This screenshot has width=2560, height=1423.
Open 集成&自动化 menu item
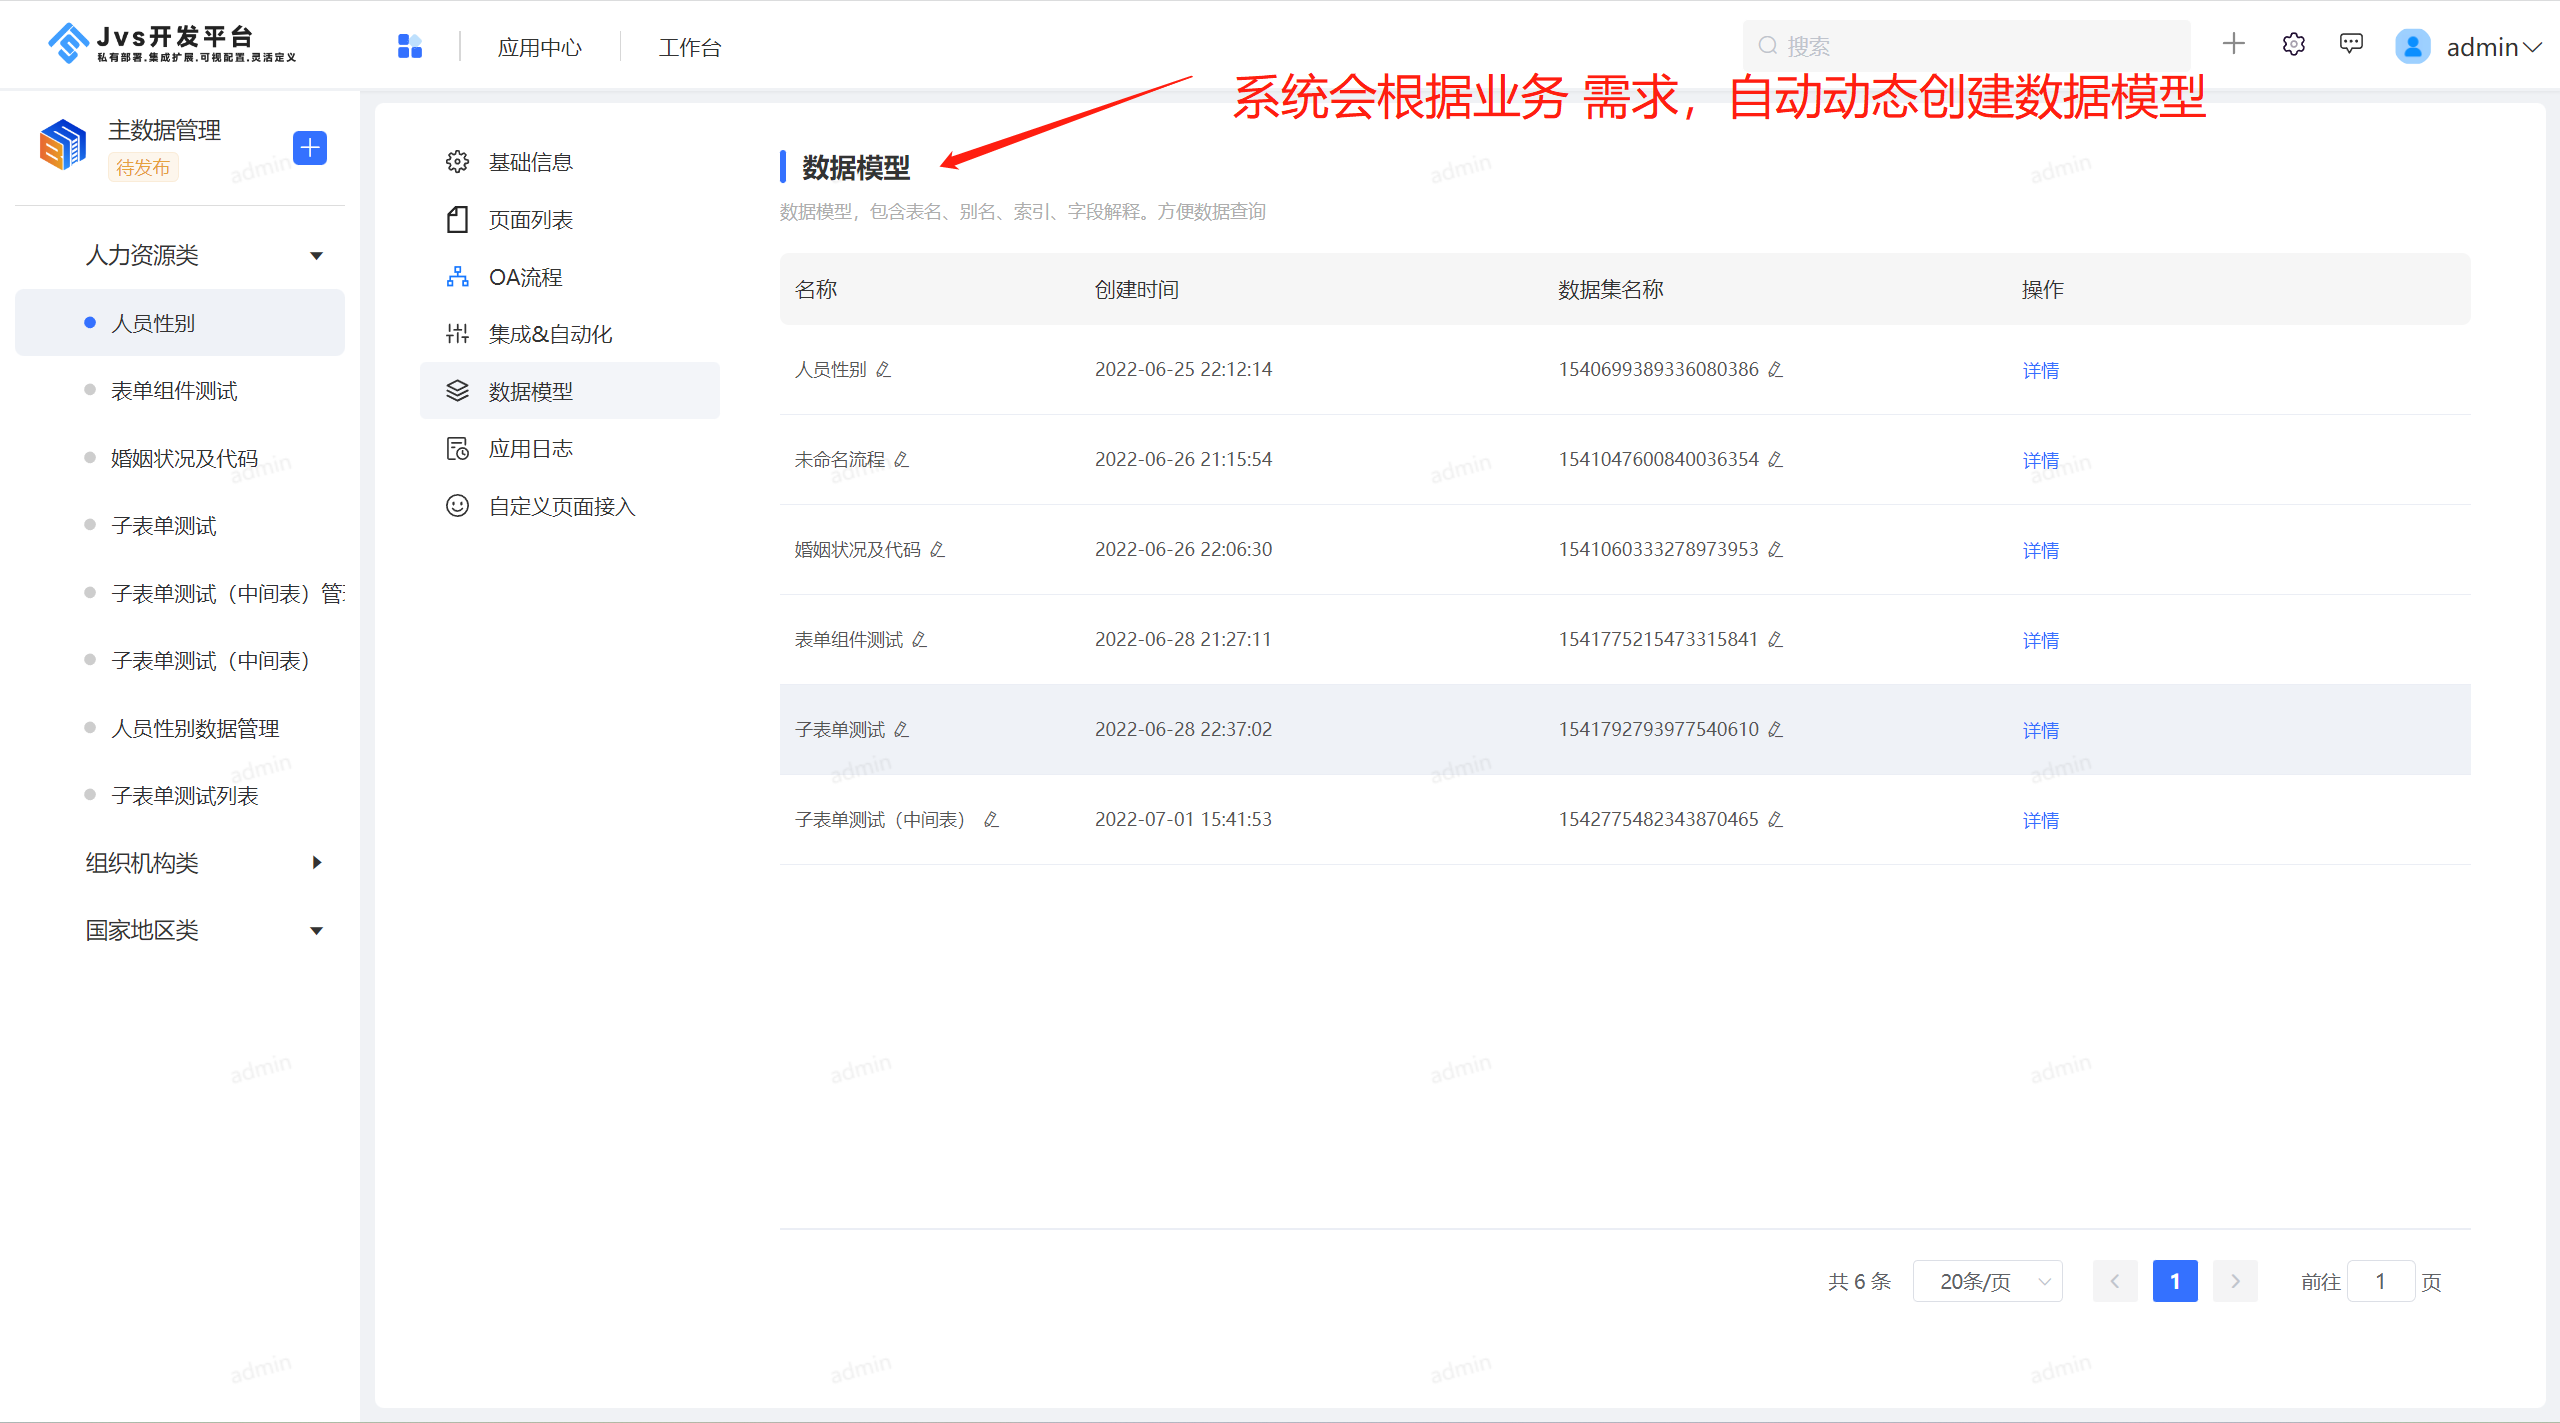570,334
